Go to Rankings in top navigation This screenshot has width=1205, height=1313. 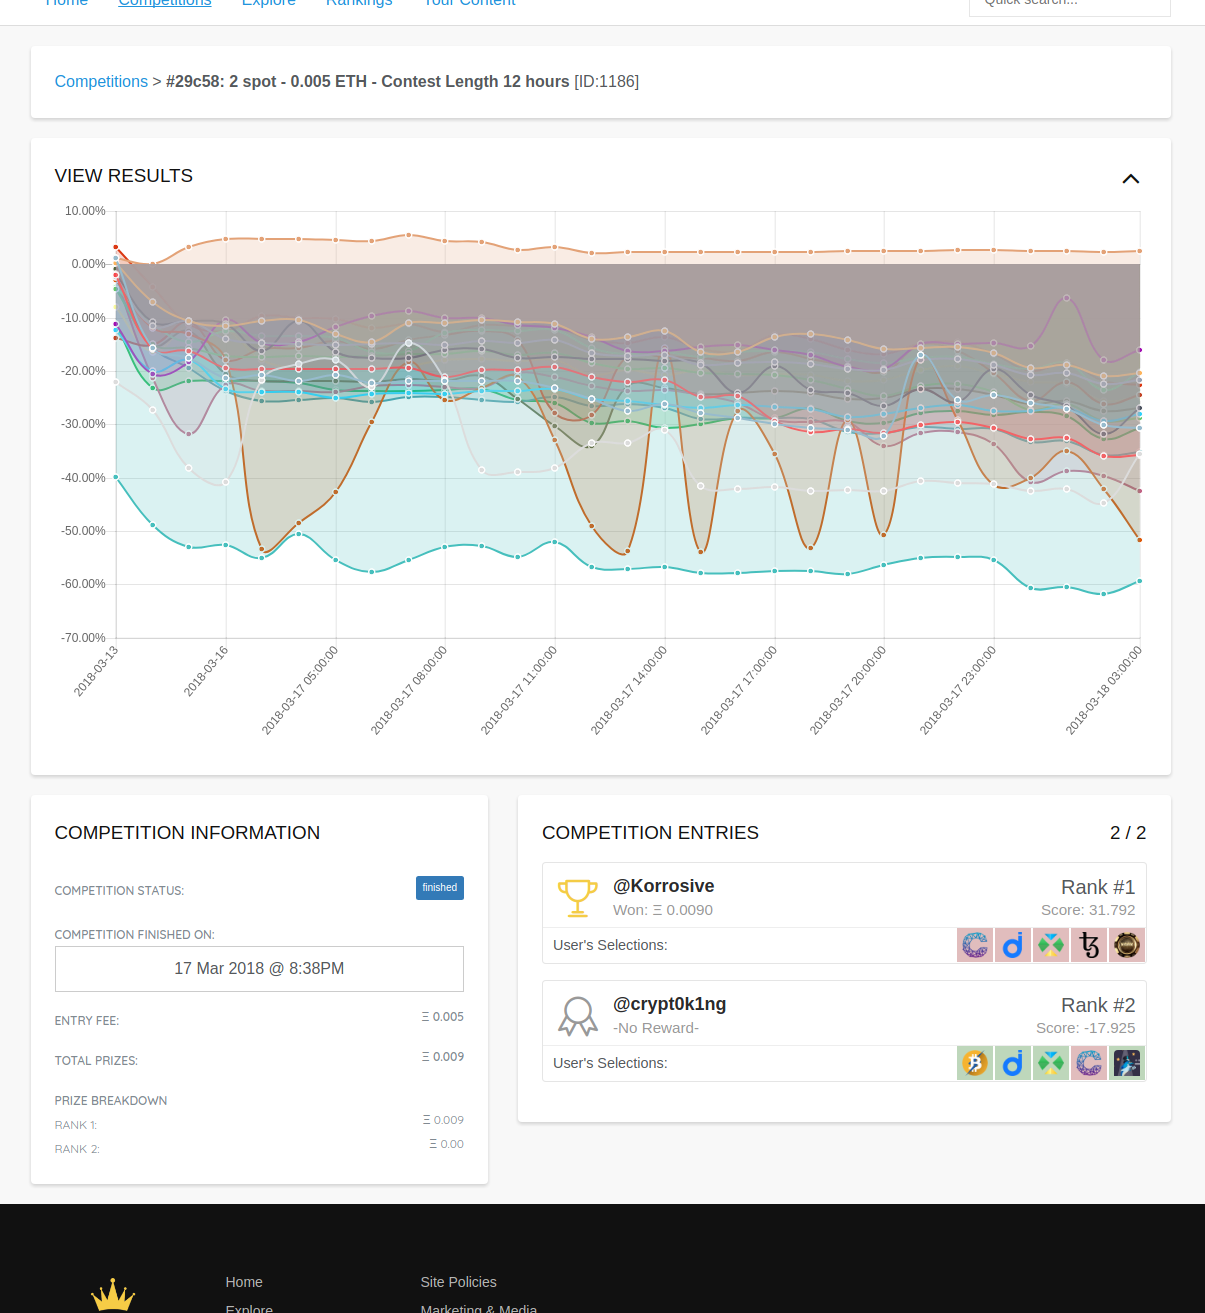pyautogui.click(x=359, y=3)
